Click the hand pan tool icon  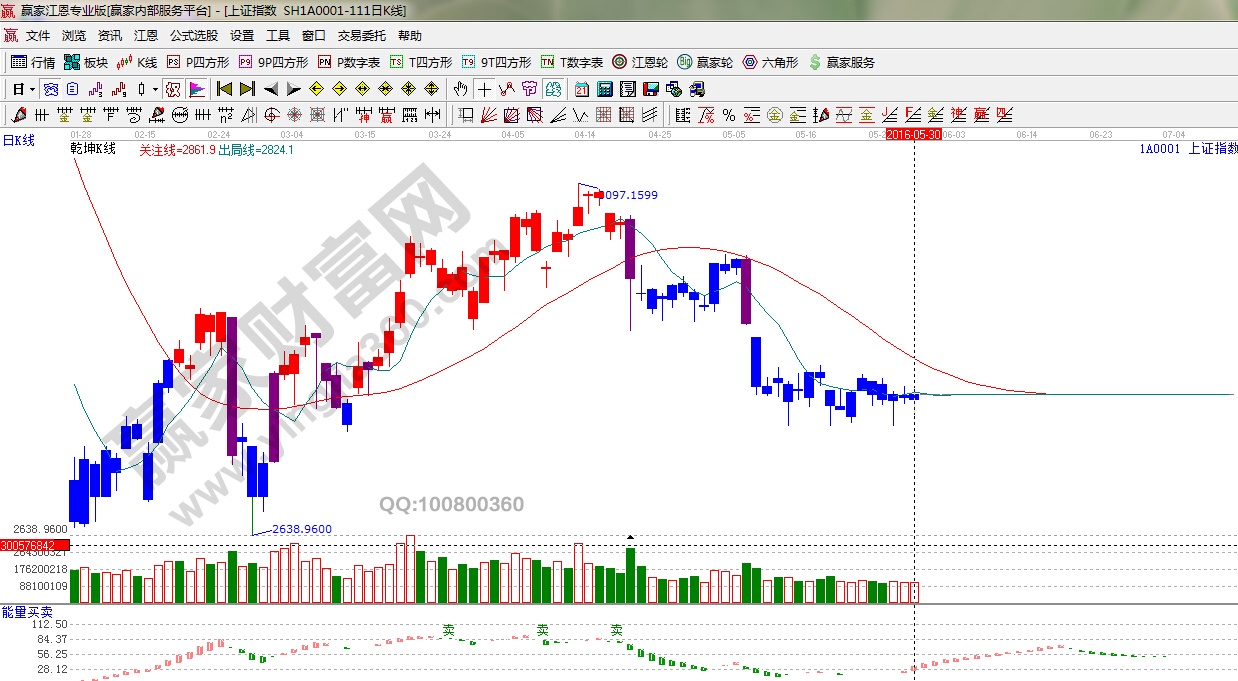point(460,89)
